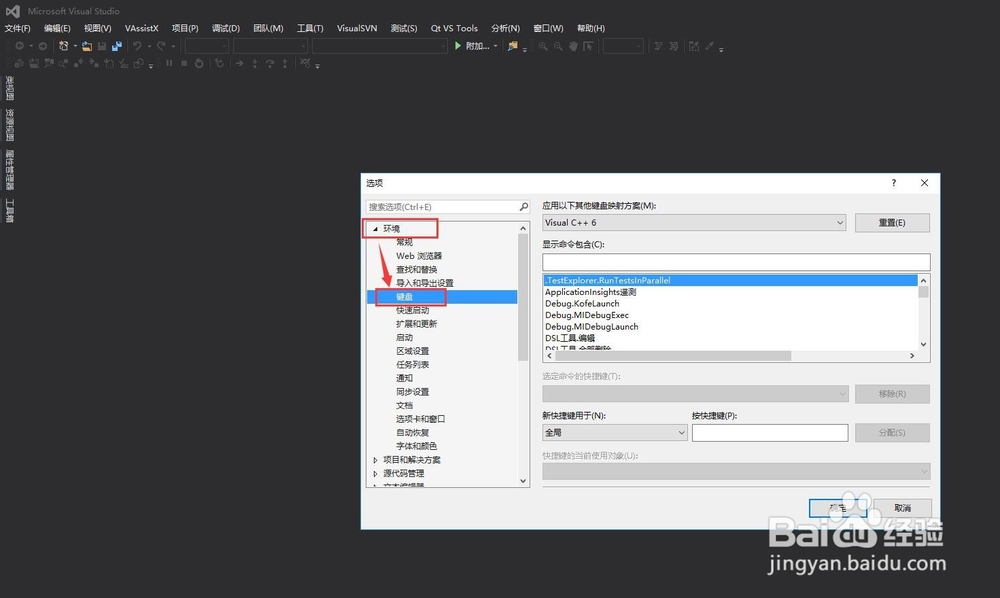This screenshot has height=598, width=1000.
Task: Open the 调试(D) menu
Action: click(226, 28)
